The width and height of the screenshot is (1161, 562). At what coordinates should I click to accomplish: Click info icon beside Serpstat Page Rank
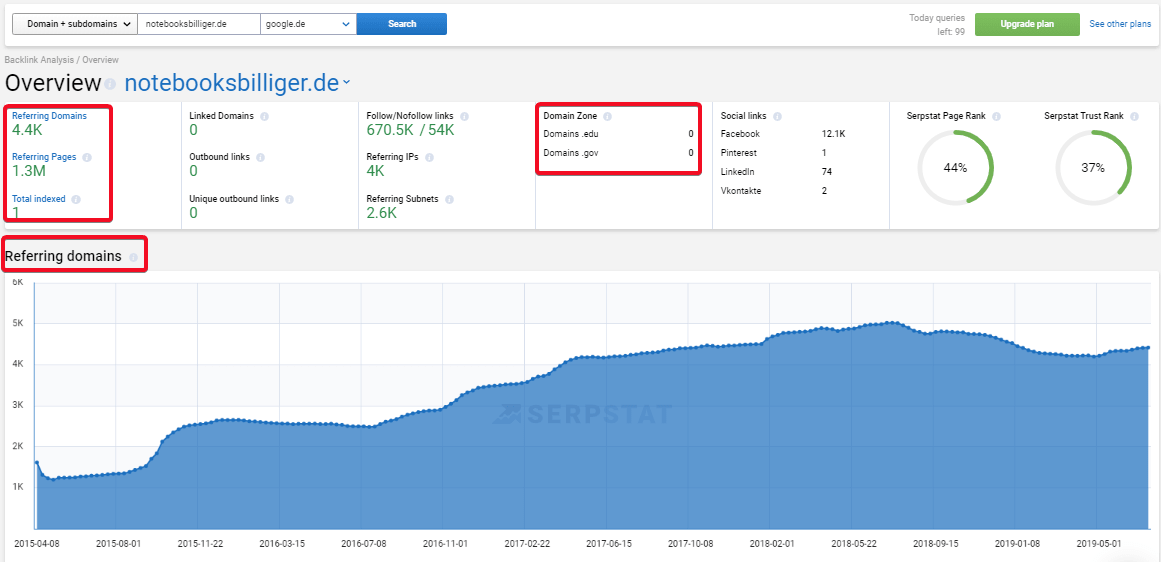click(996, 116)
